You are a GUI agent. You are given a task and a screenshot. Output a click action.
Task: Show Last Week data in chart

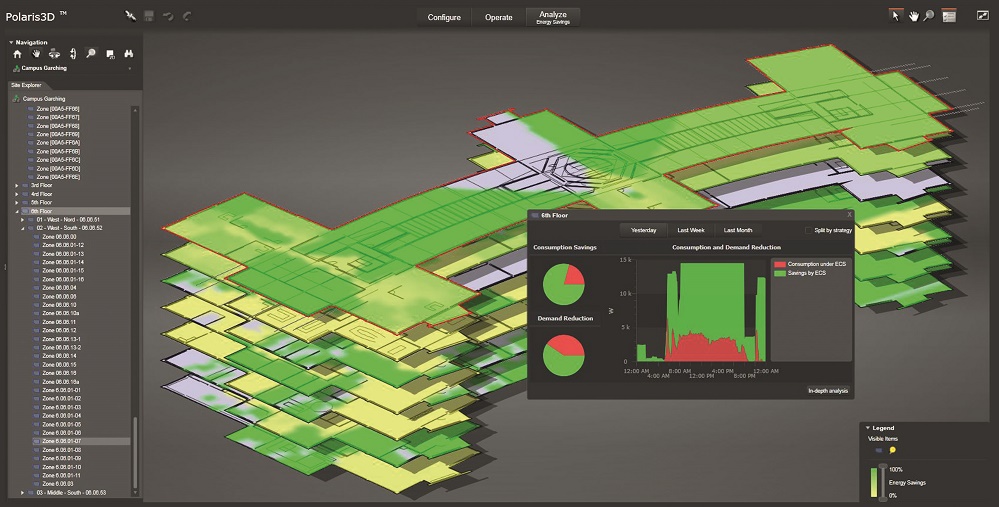click(690, 230)
